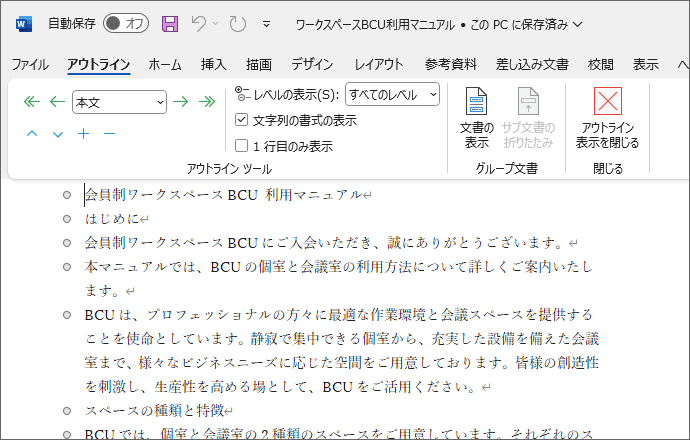The image size is (690, 440).
Task: Click bullet beside 会員制ワークスペース BCU 利用マニュアル
Action: pos(67,195)
